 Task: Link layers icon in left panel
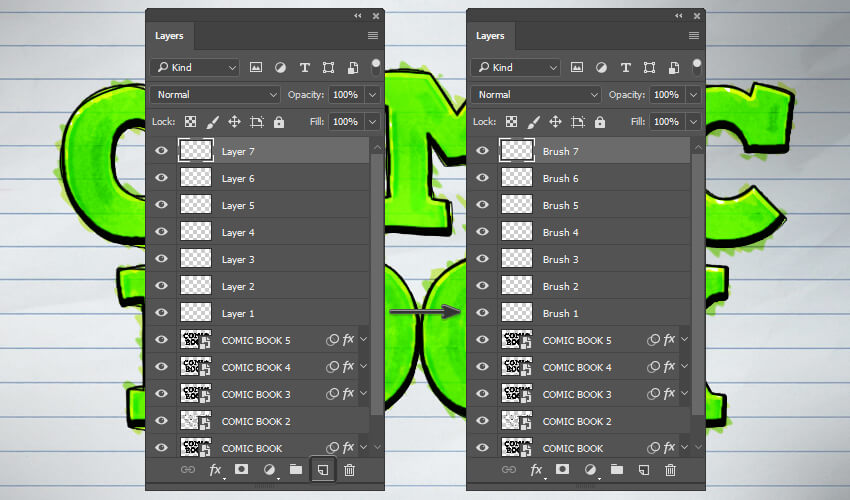click(x=188, y=470)
